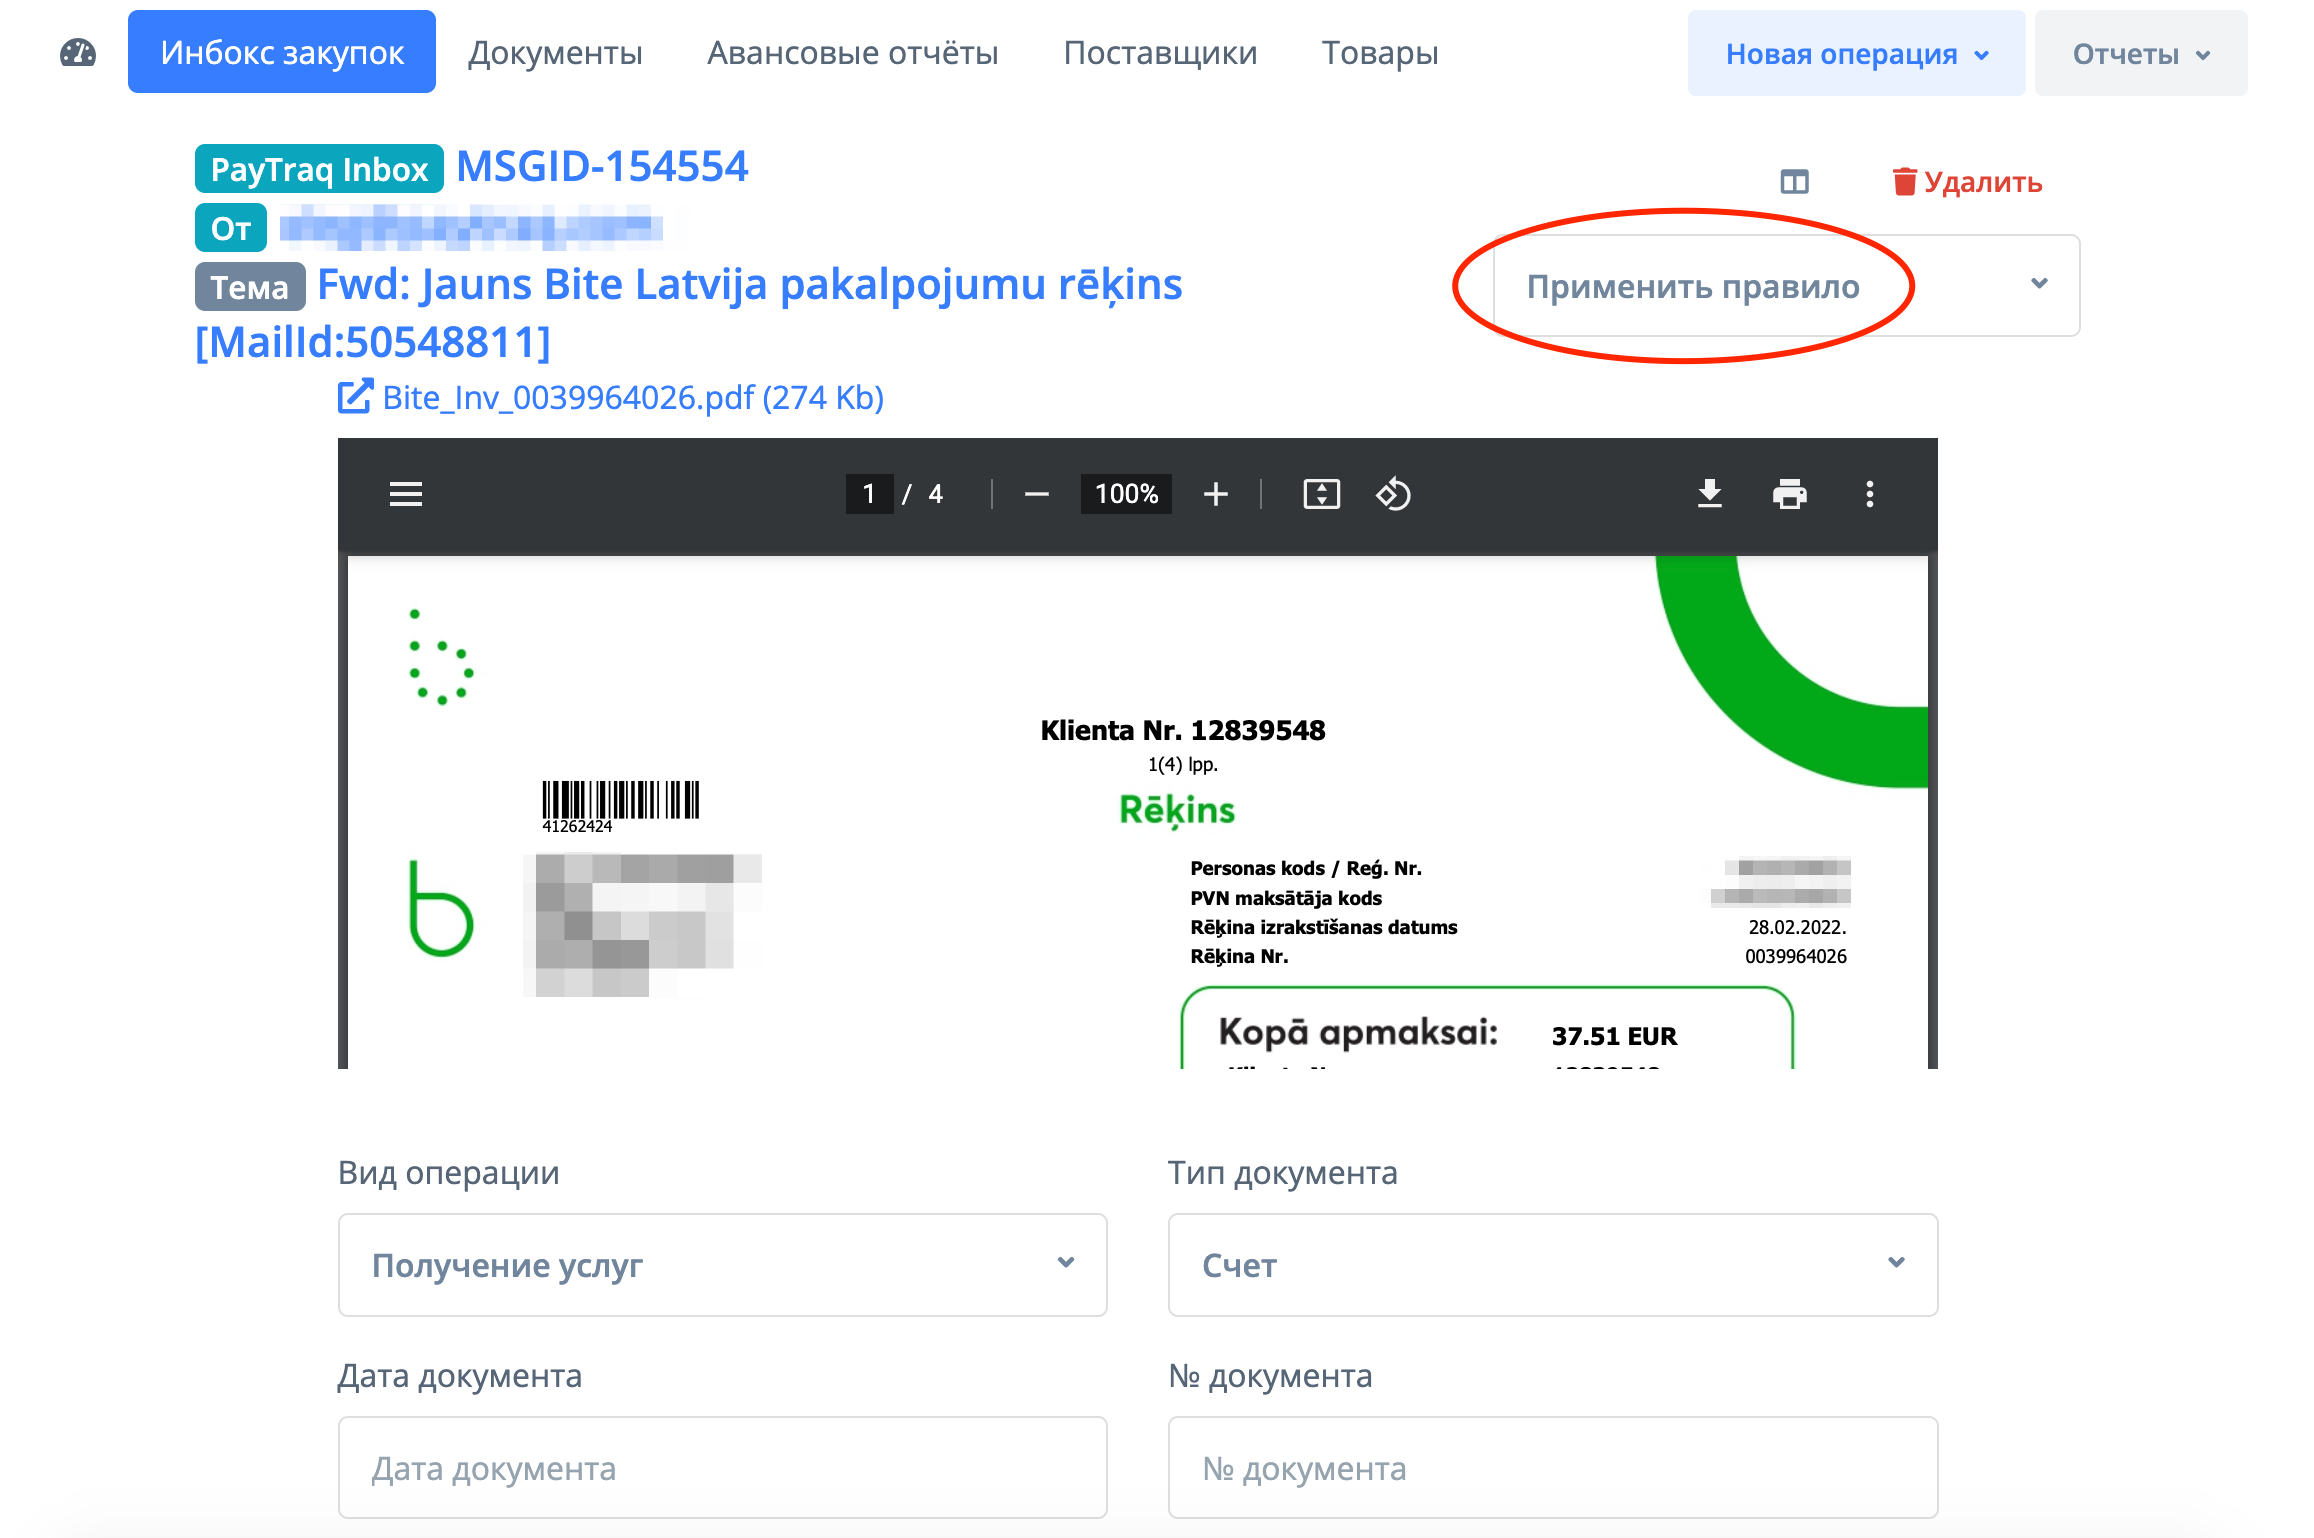Open PDF viewer more options menu

pos(1869,494)
